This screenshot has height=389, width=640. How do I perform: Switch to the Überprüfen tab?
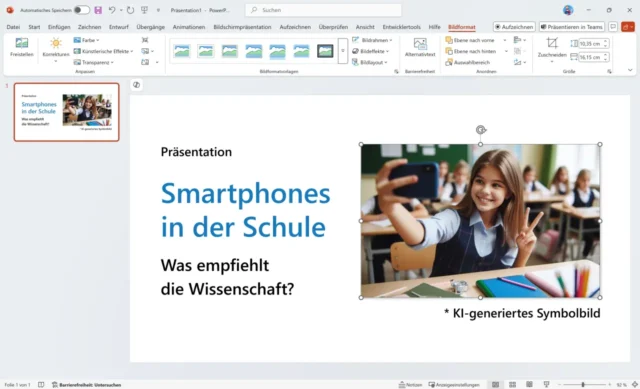[333, 27]
